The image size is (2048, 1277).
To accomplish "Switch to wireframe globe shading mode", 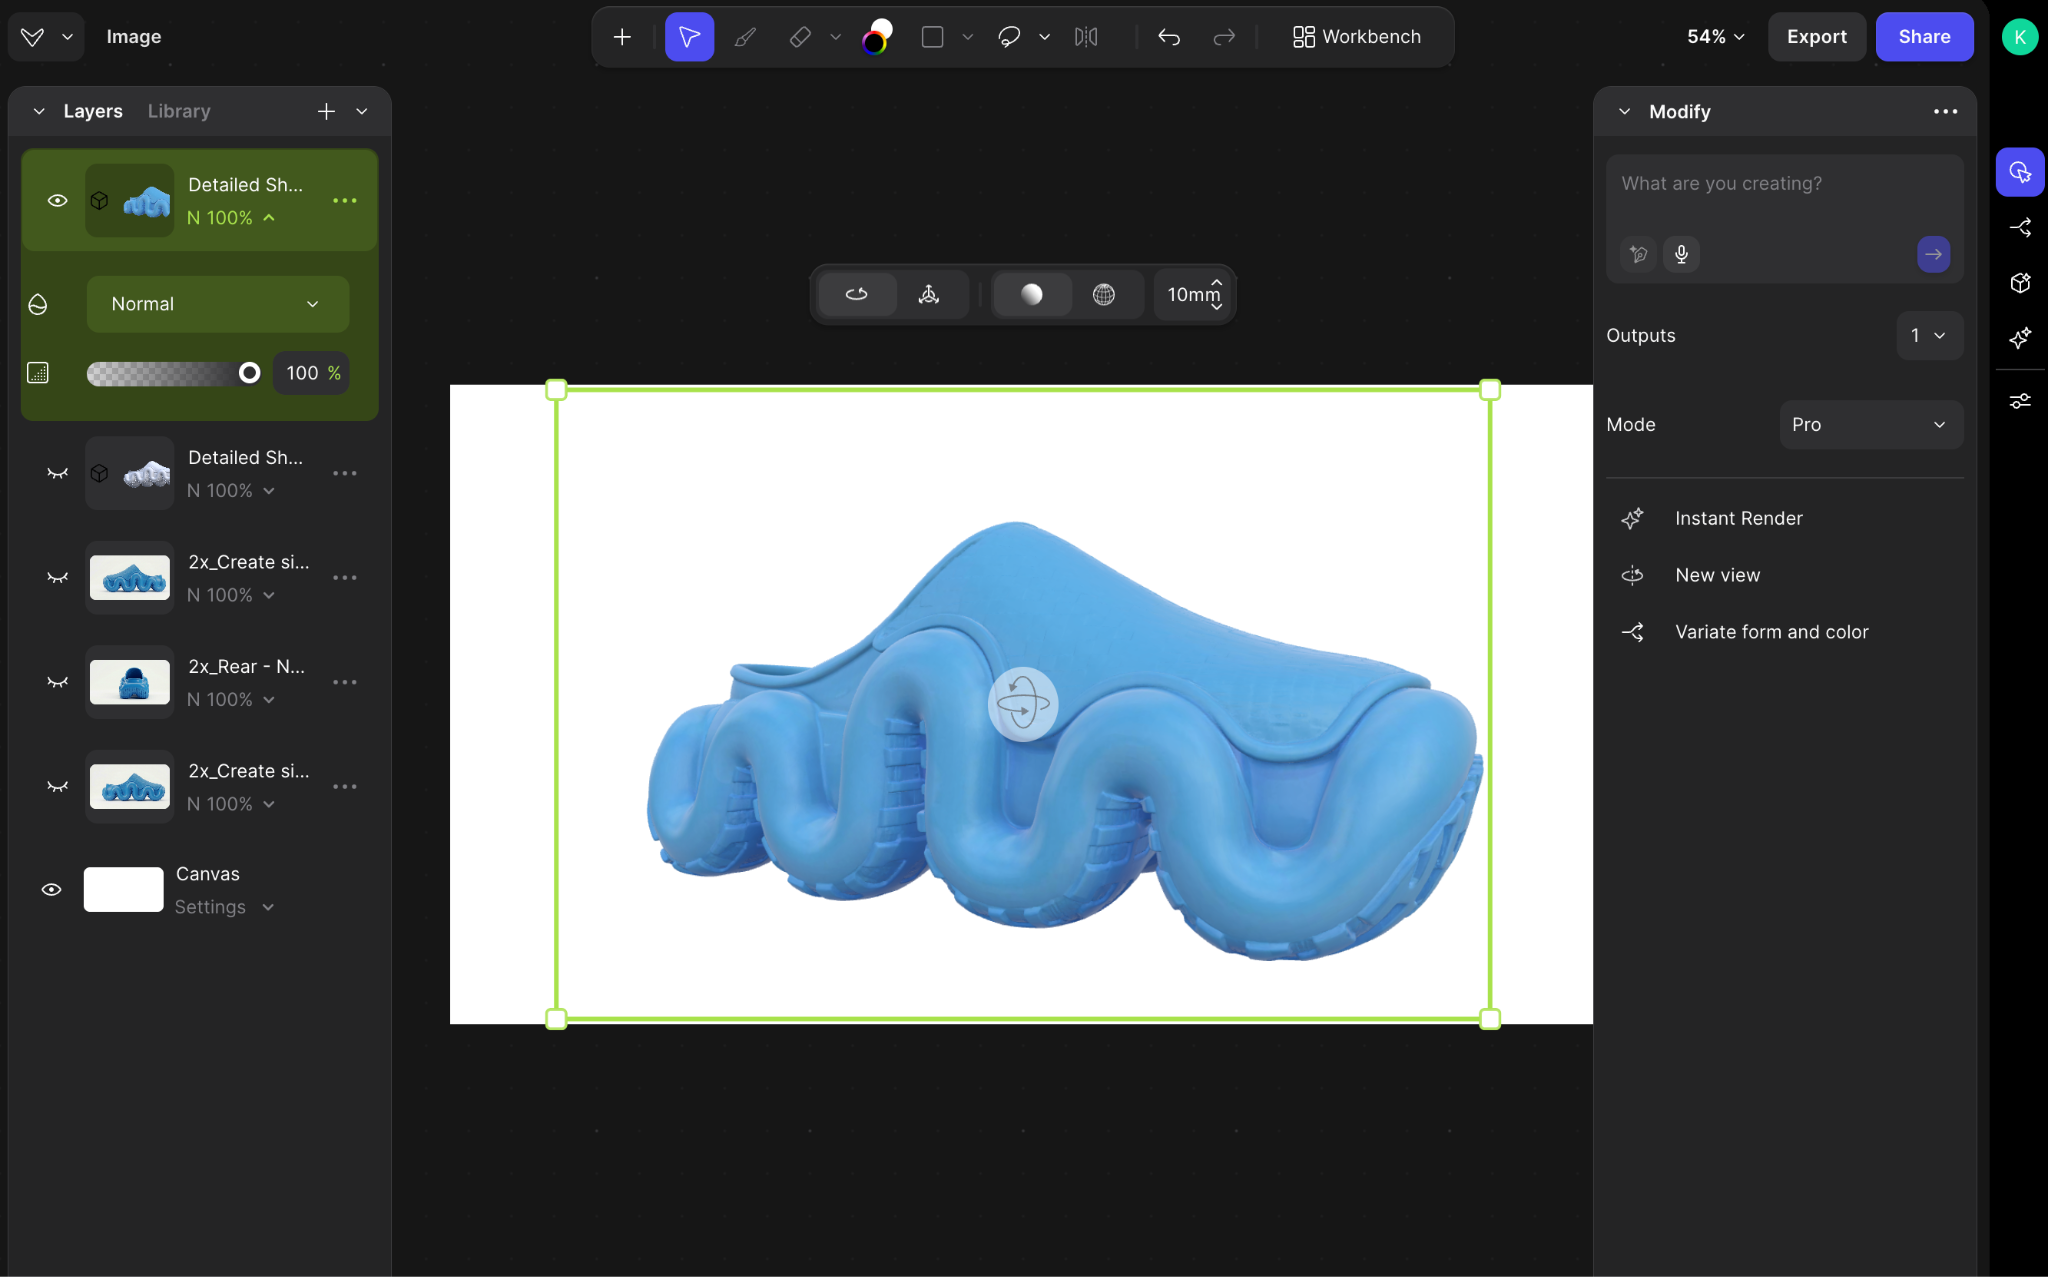I will pos(1104,294).
